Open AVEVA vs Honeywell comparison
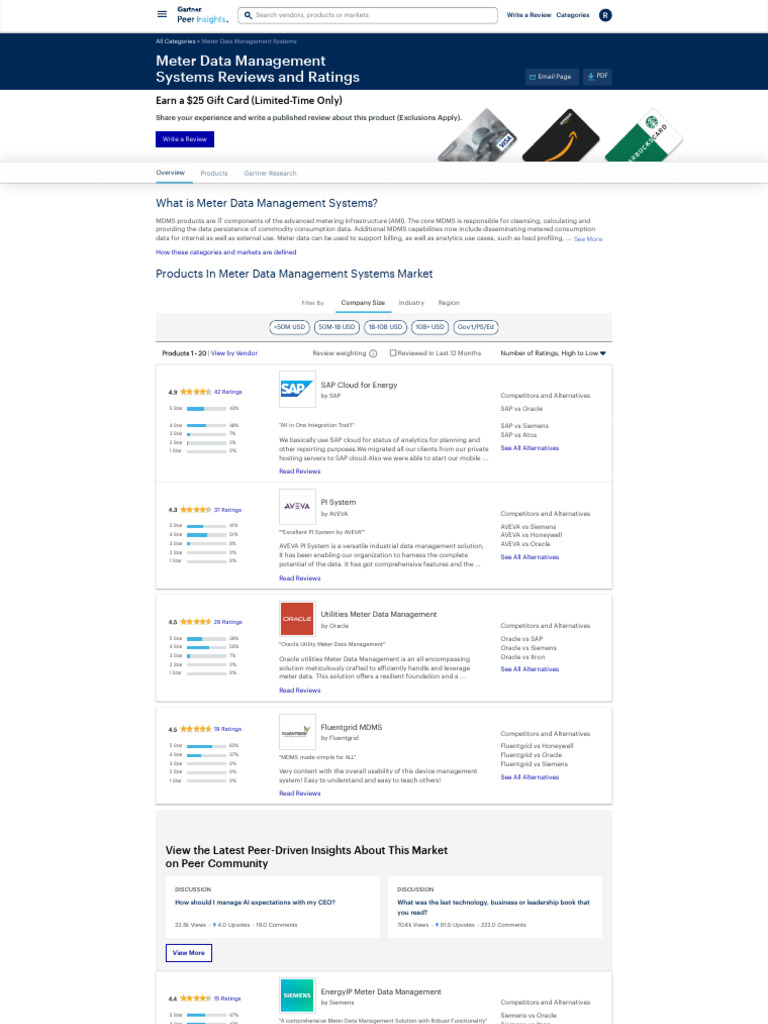Image resolution: width=768 pixels, height=1024 pixels. 531,535
